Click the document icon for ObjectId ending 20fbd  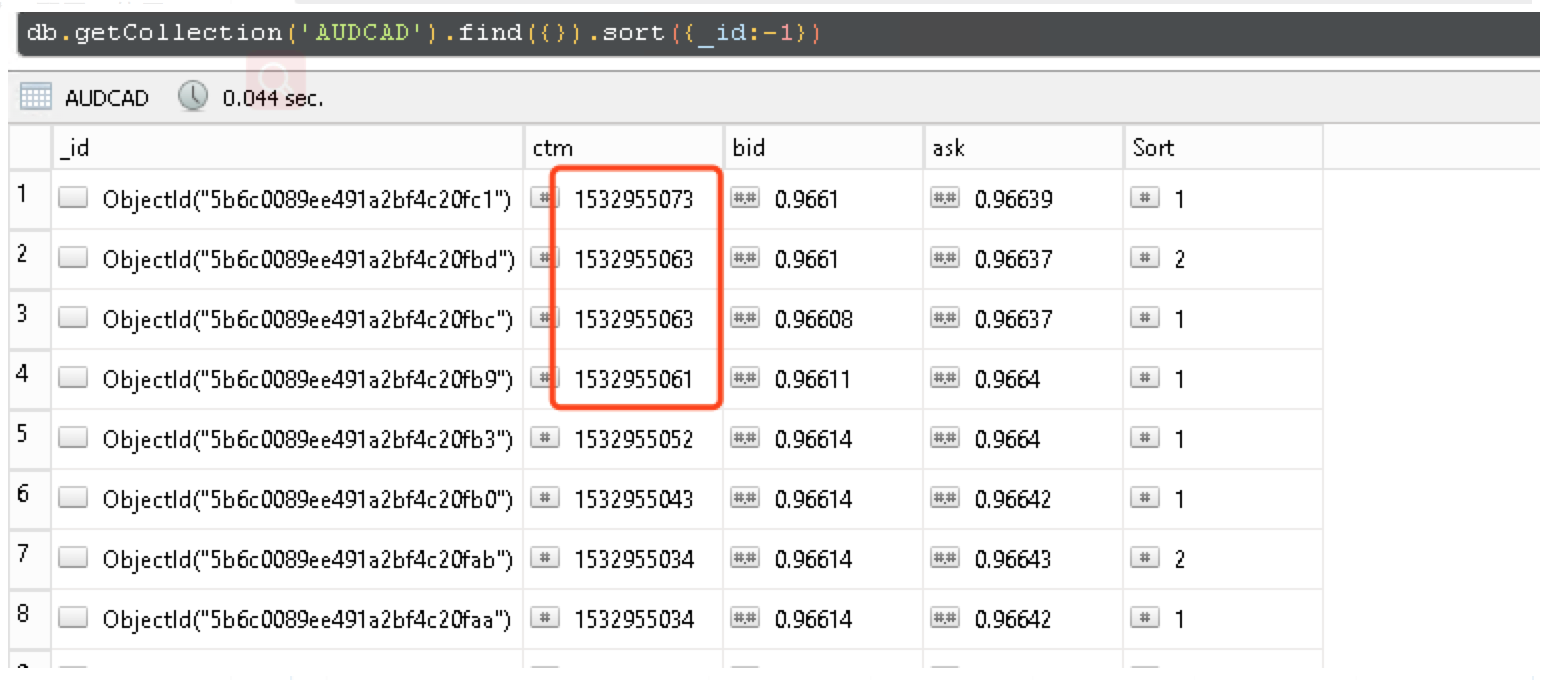click(73, 259)
